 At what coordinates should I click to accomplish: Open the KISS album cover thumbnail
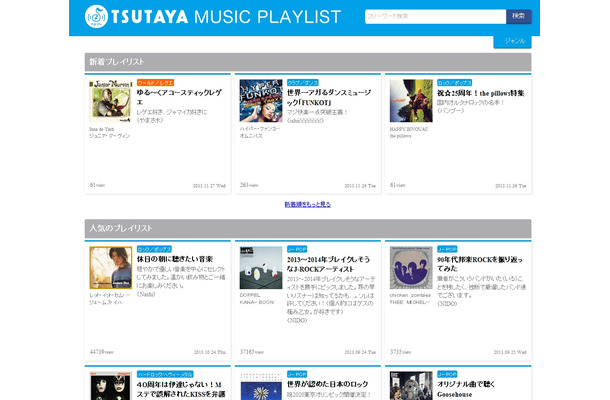click(x=110, y=386)
